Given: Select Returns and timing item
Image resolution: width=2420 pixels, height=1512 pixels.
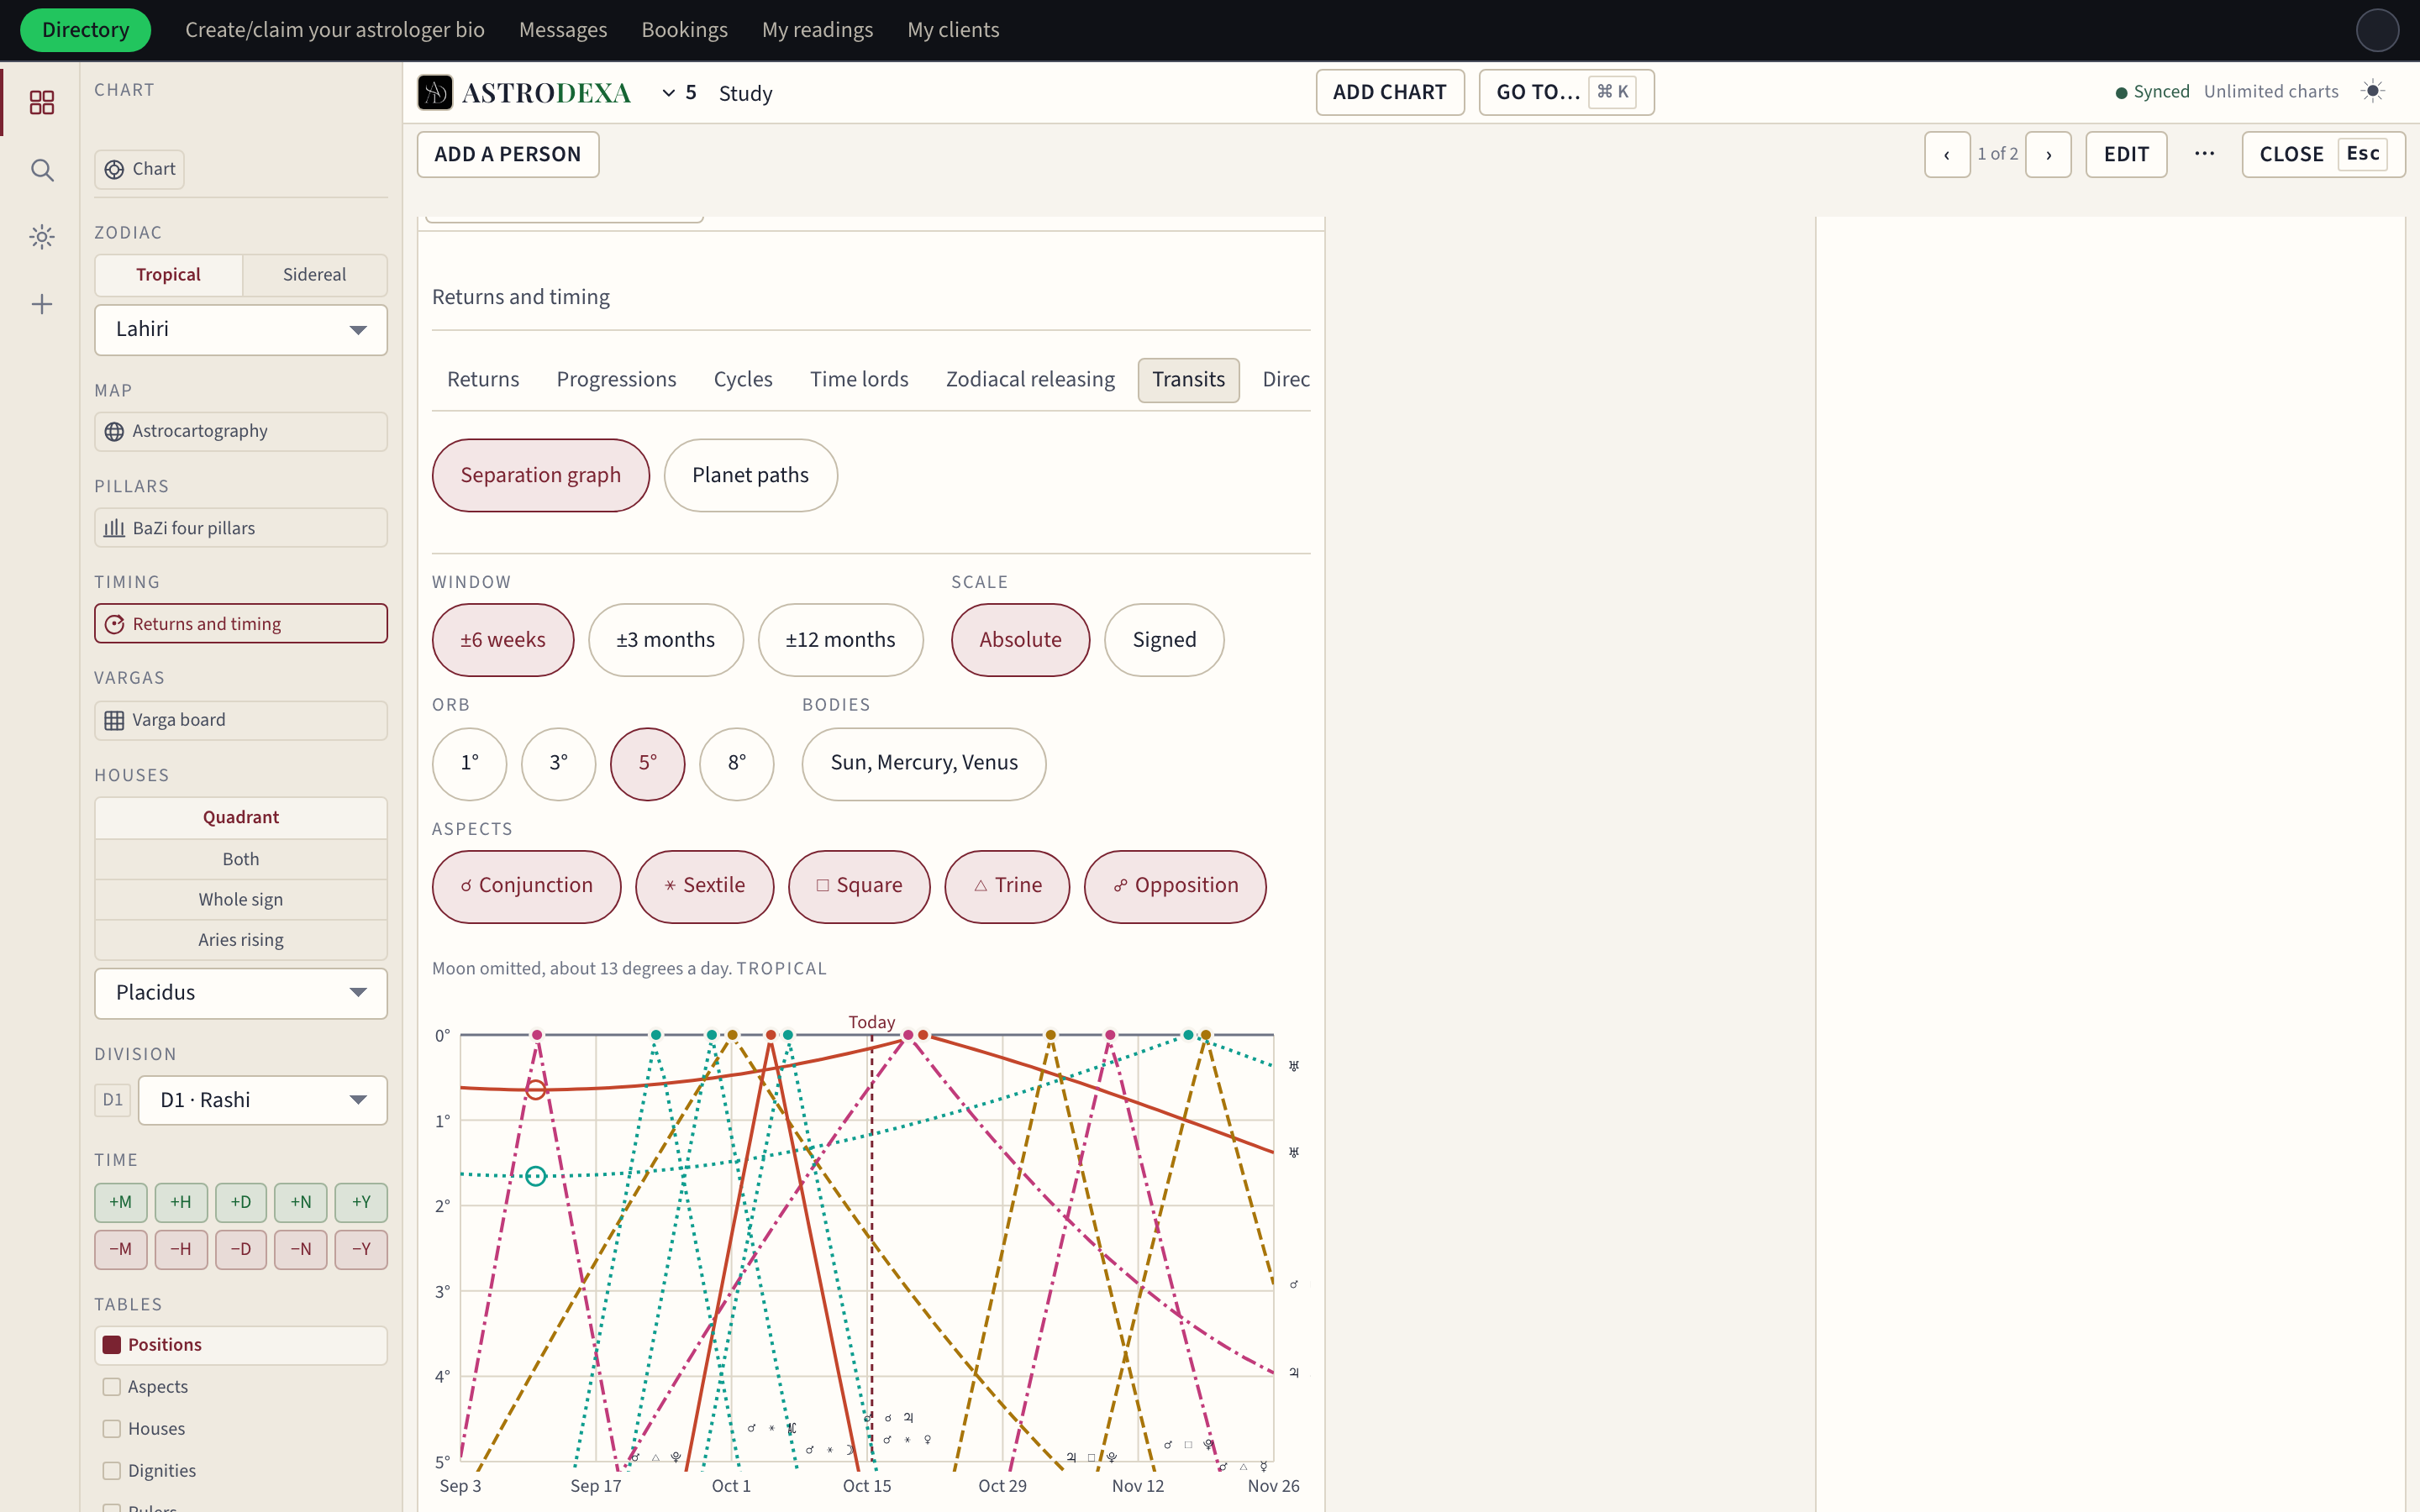Looking at the screenshot, I should point(241,624).
